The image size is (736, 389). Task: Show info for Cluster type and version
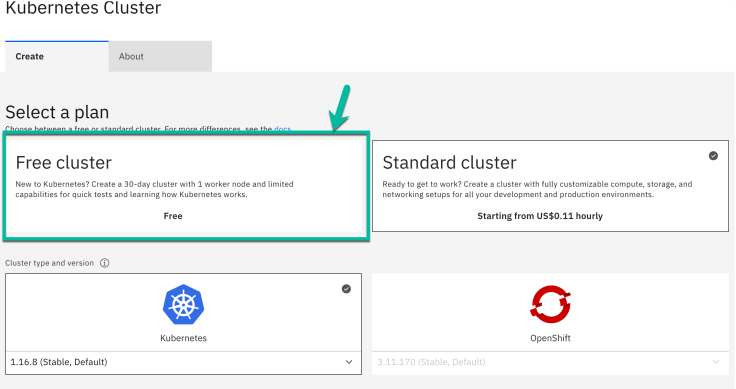(x=105, y=263)
